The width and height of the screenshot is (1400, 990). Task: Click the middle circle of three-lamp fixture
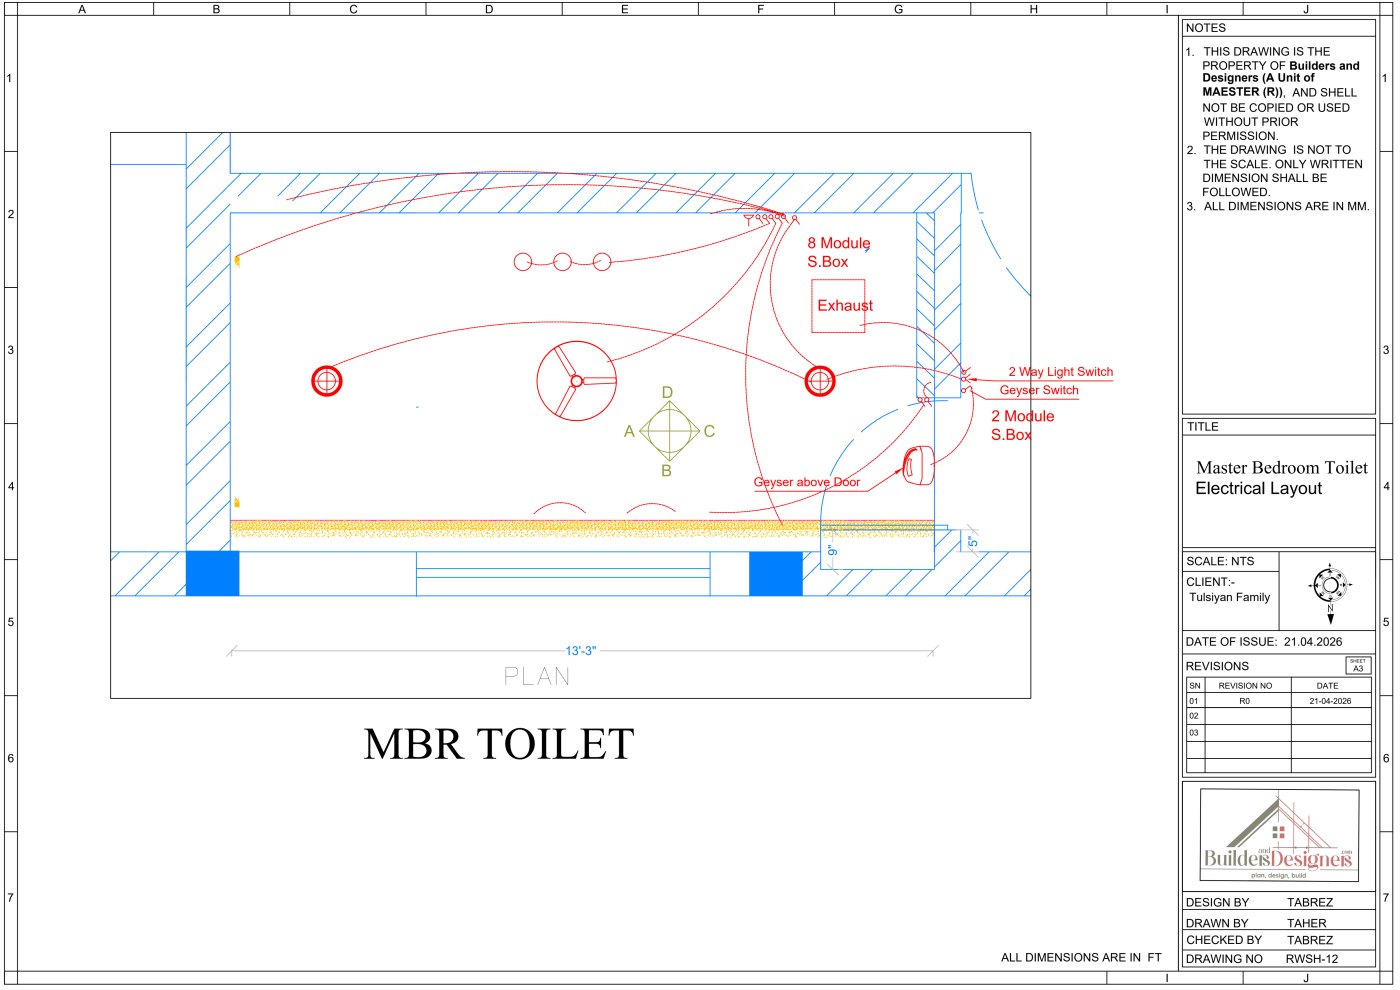pos(562,262)
